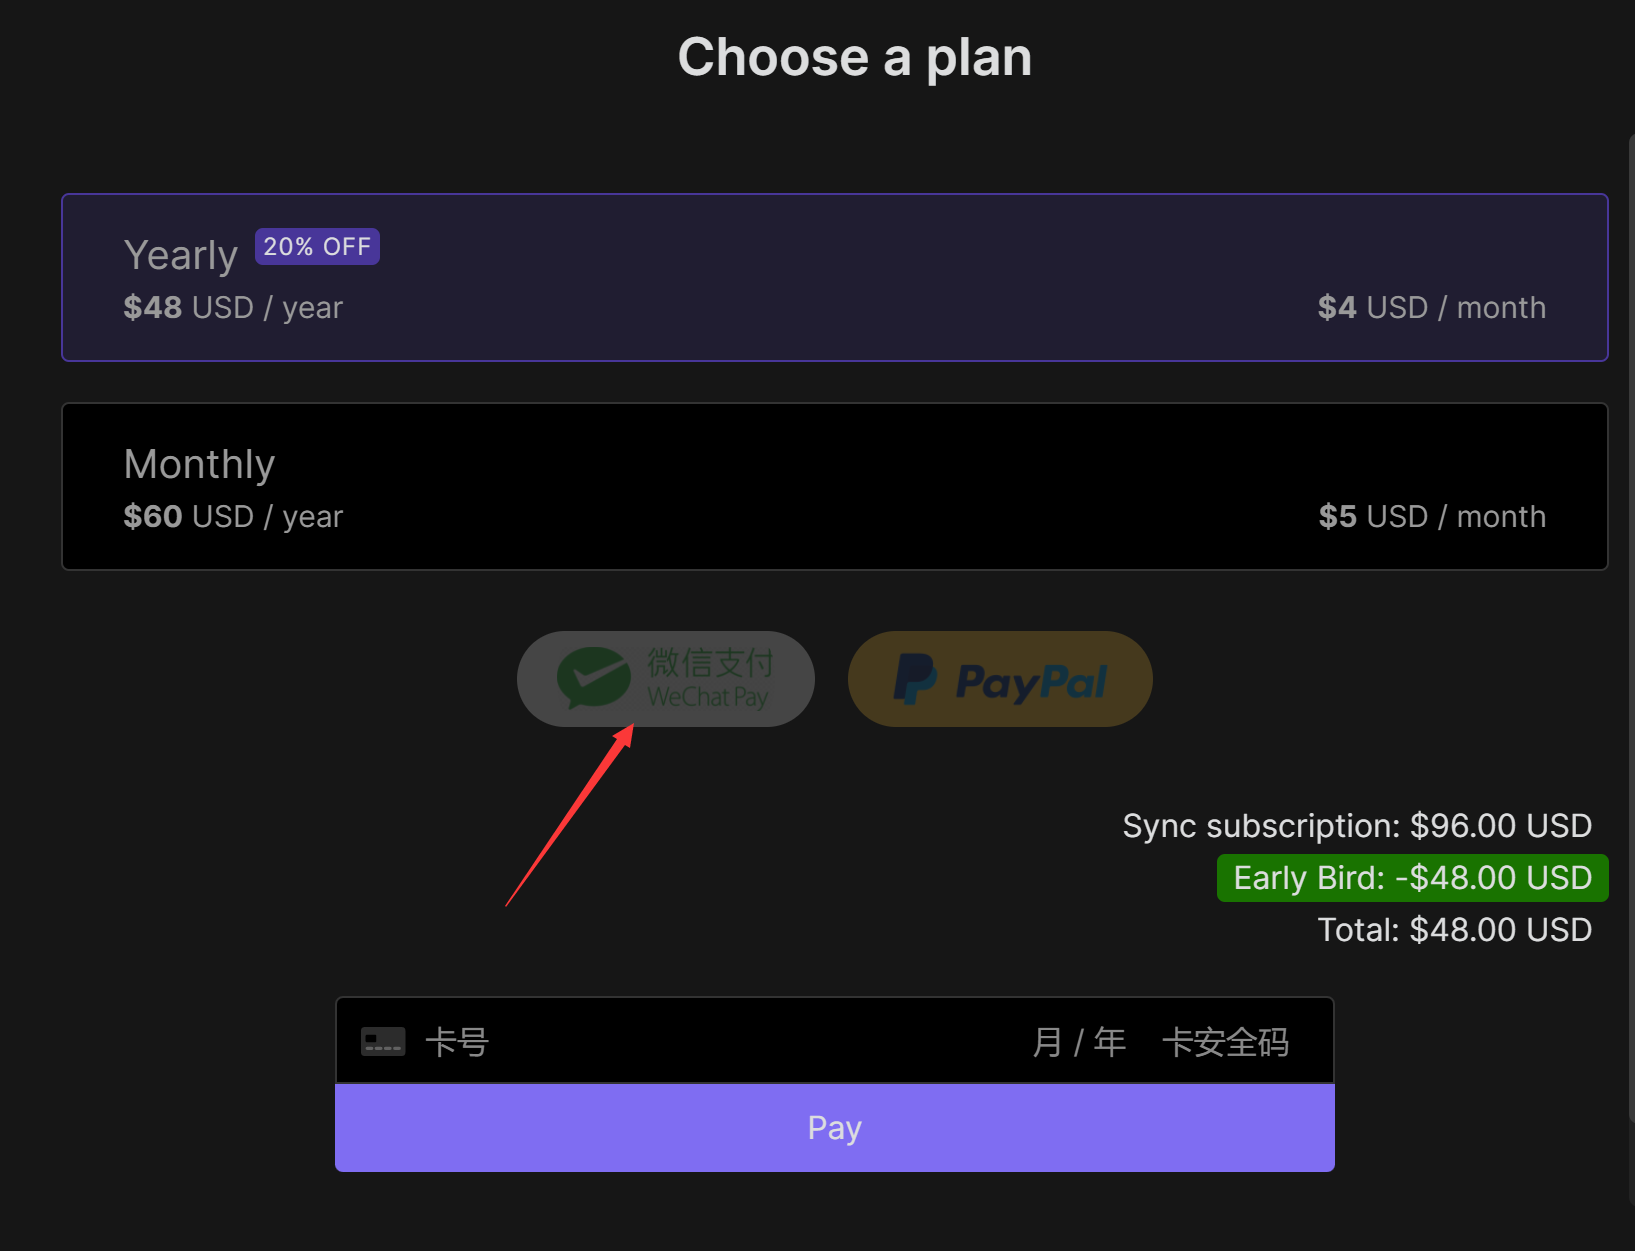The image size is (1635, 1251).
Task: Click the expiry month/year (月 / 年) field
Action: (x=1078, y=1042)
